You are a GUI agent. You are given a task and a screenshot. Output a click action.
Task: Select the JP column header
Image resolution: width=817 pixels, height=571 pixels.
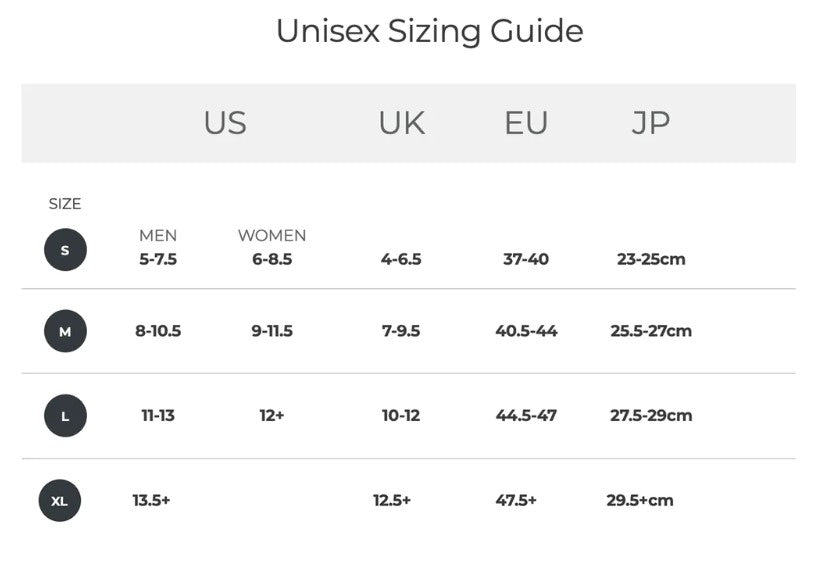pos(650,123)
